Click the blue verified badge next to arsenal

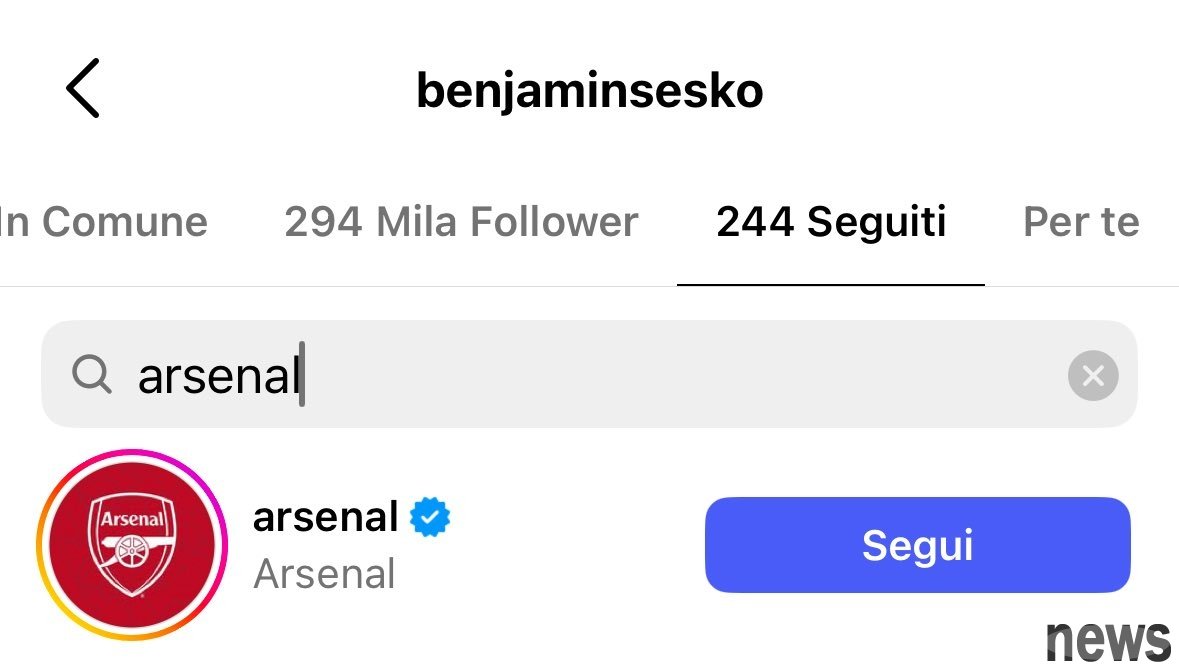pos(430,517)
